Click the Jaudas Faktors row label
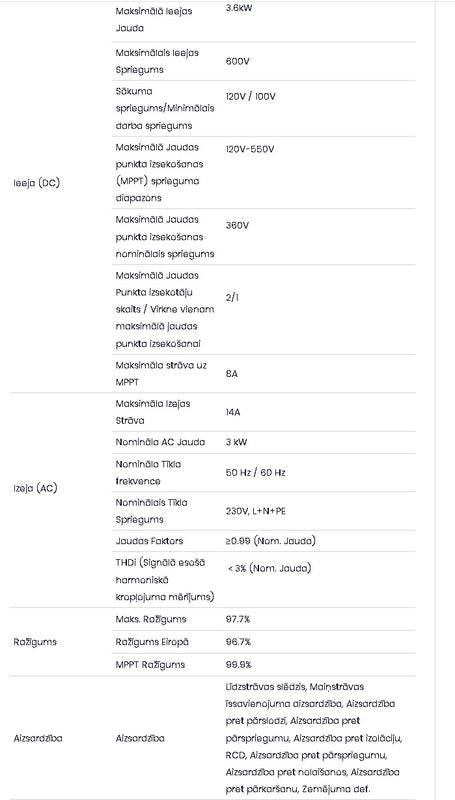This screenshot has width=455, height=800. [149, 541]
